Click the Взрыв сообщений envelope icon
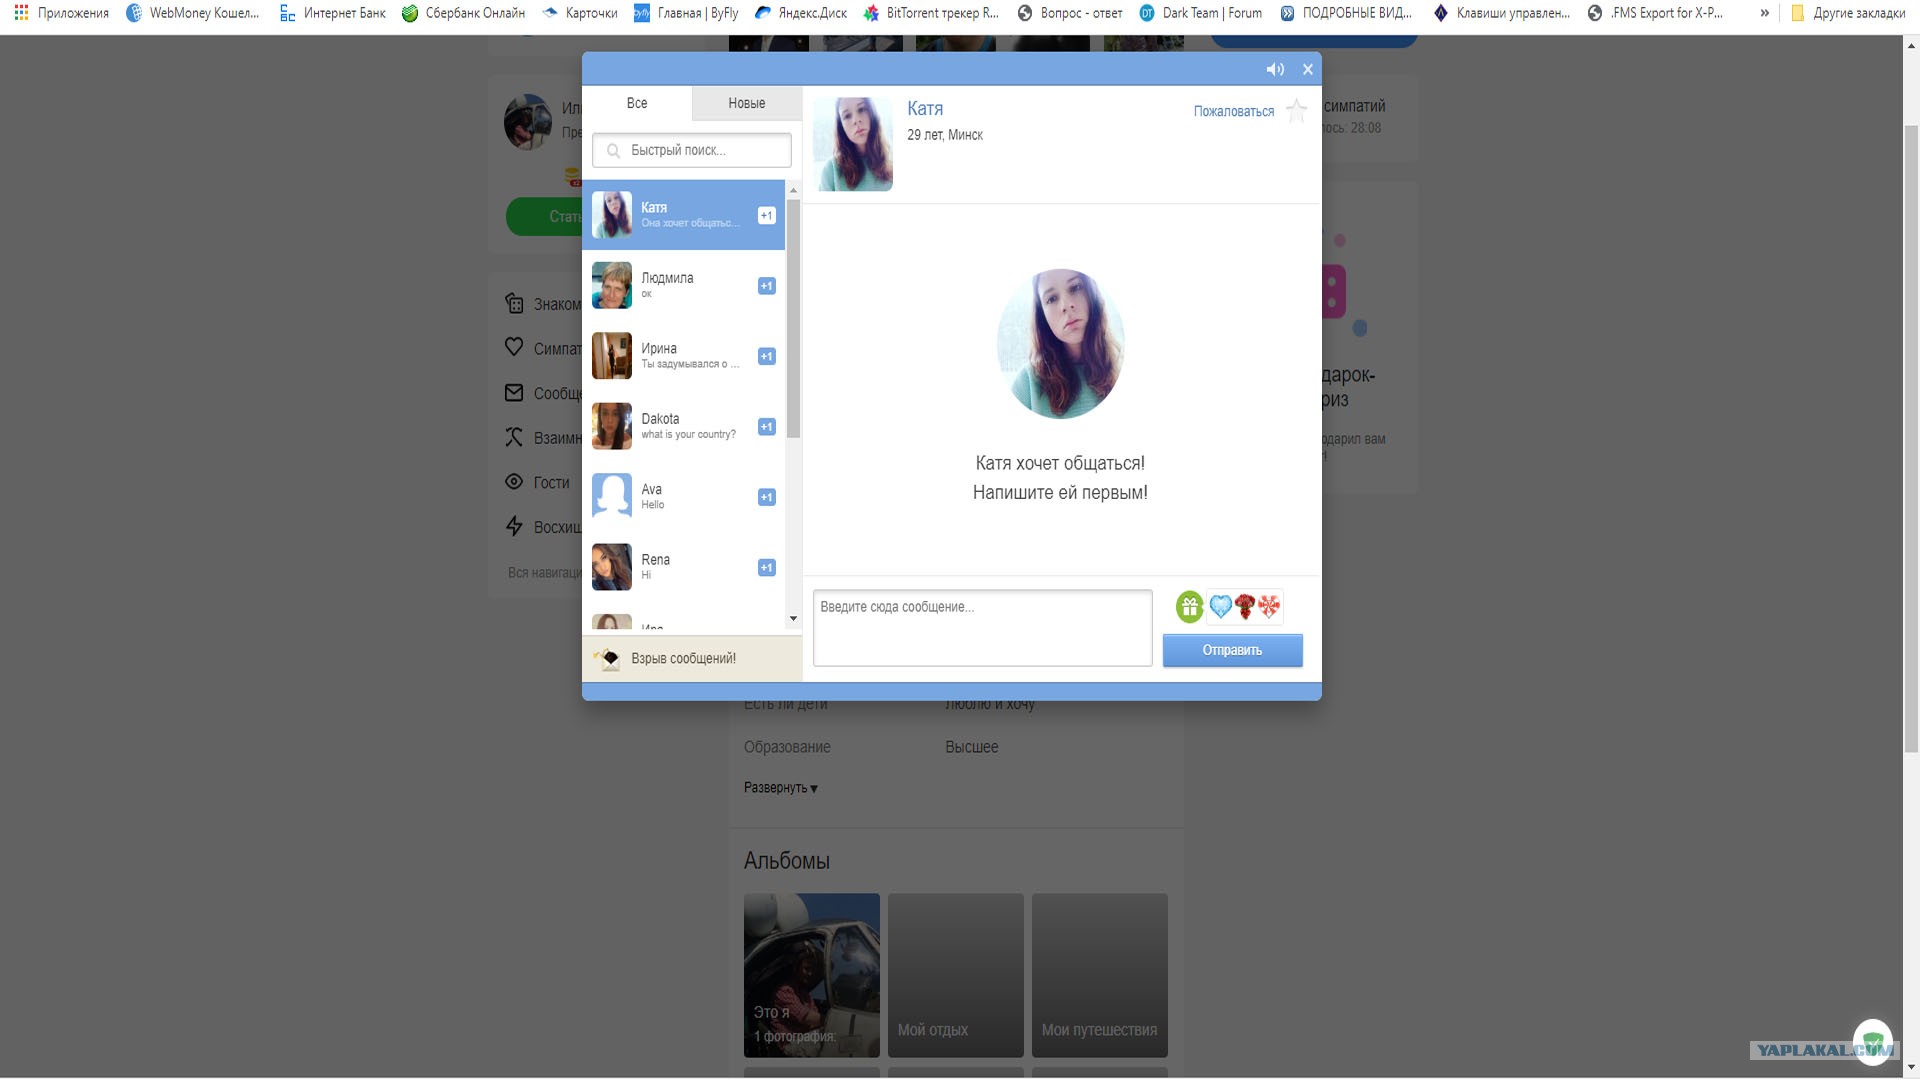The image size is (1920, 1080). 607,658
